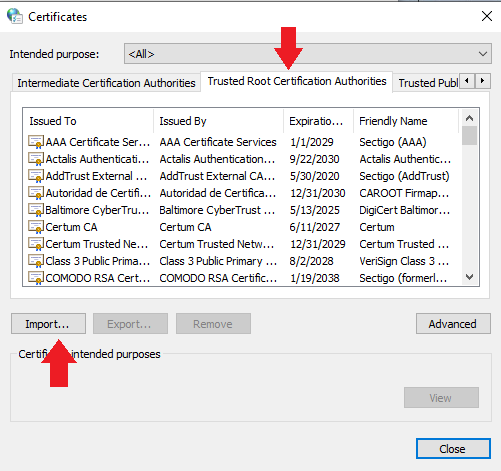This screenshot has width=501, height=471.
Task: Click Certum Trusted Netw... in Issued By
Action: coord(217,244)
